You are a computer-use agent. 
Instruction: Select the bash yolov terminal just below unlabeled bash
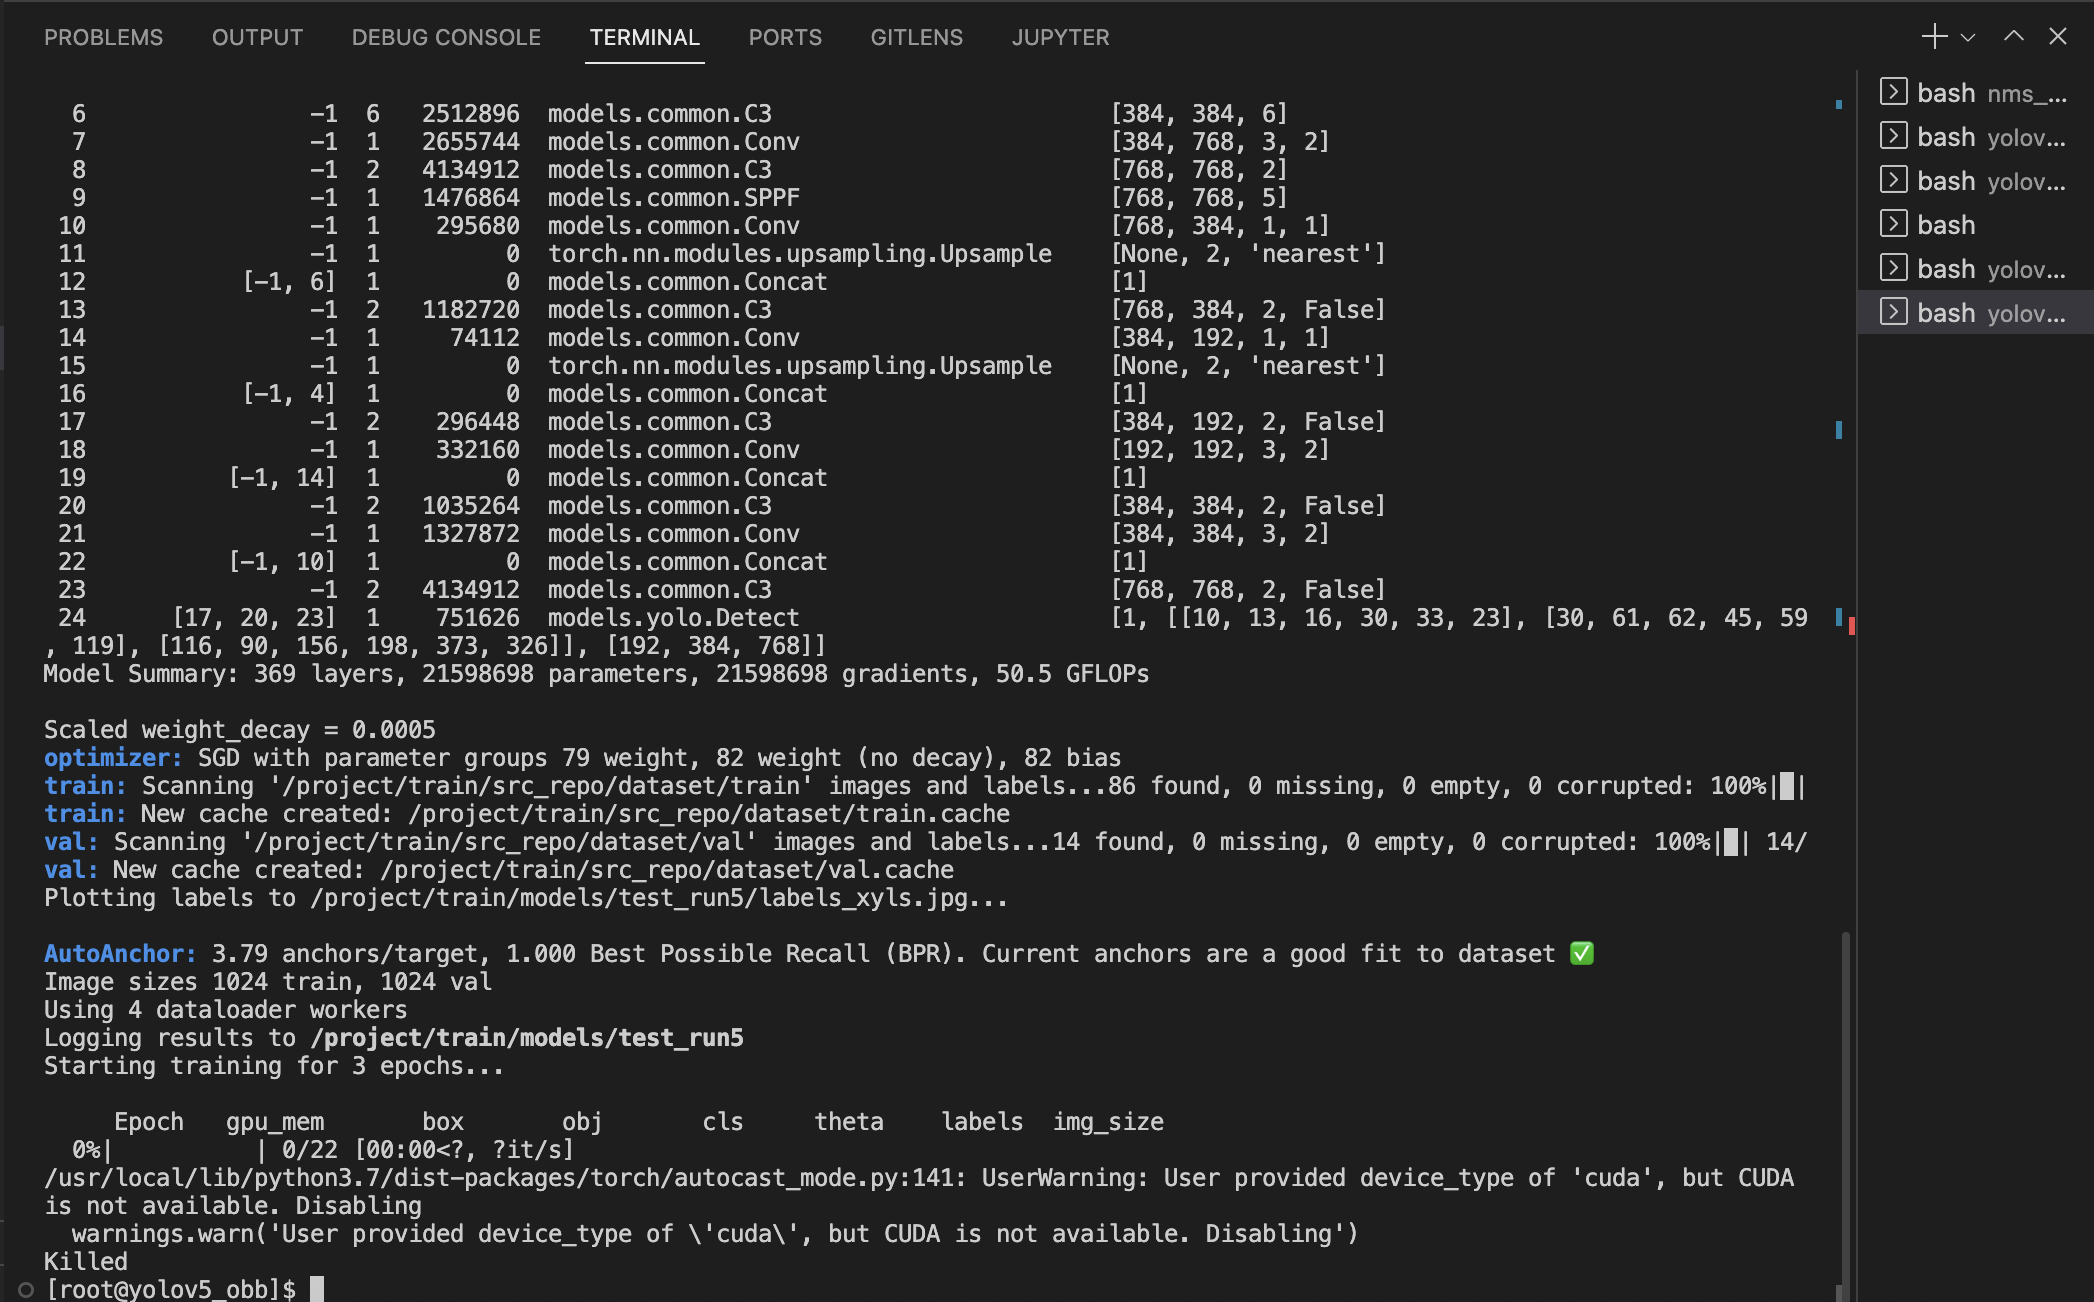click(1975, 268)
